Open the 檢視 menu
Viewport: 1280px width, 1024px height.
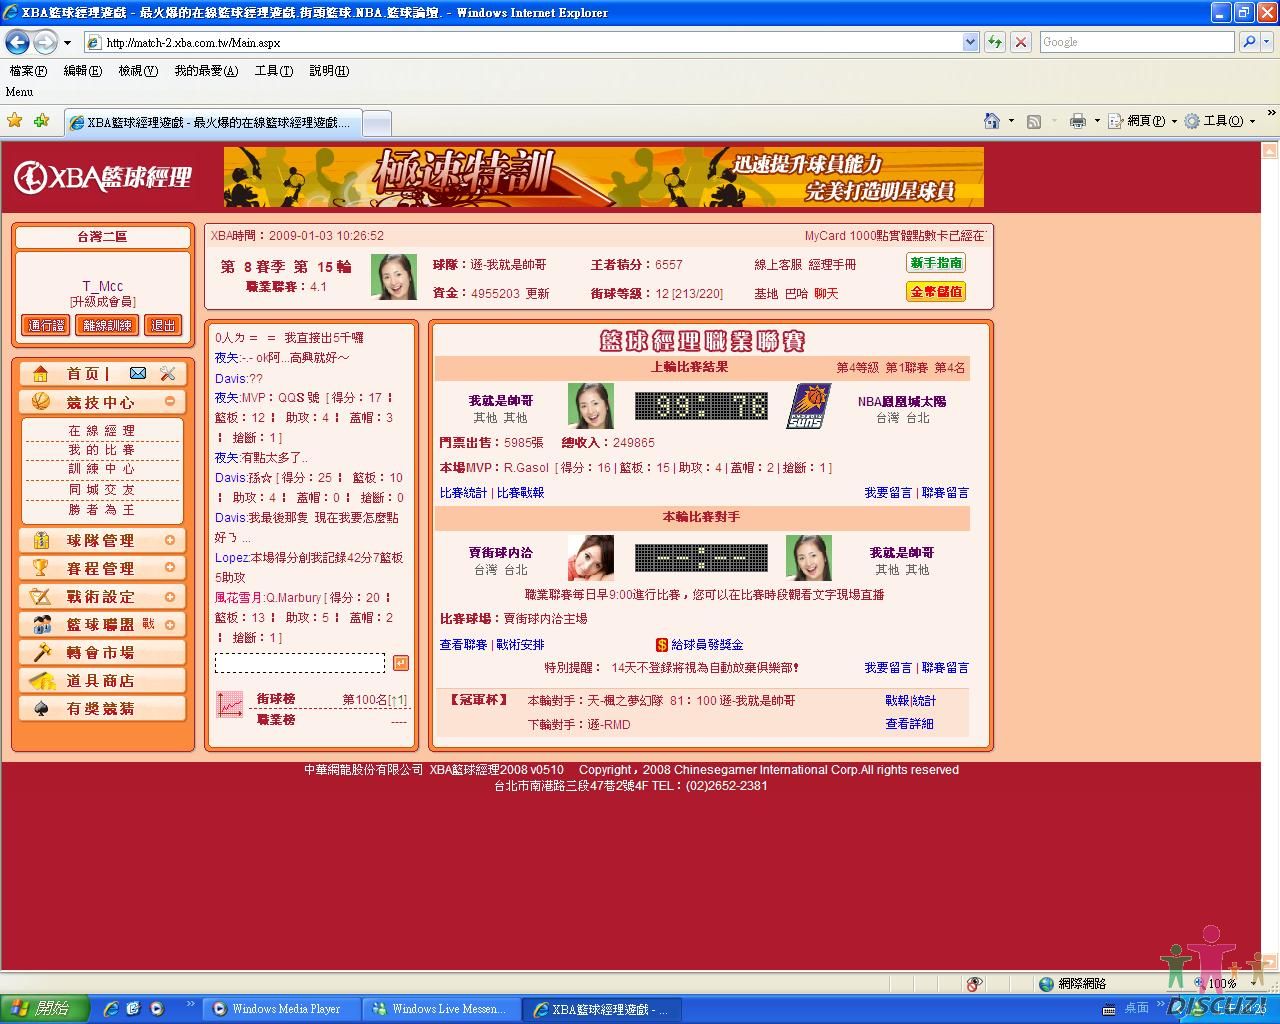[138, 71]
